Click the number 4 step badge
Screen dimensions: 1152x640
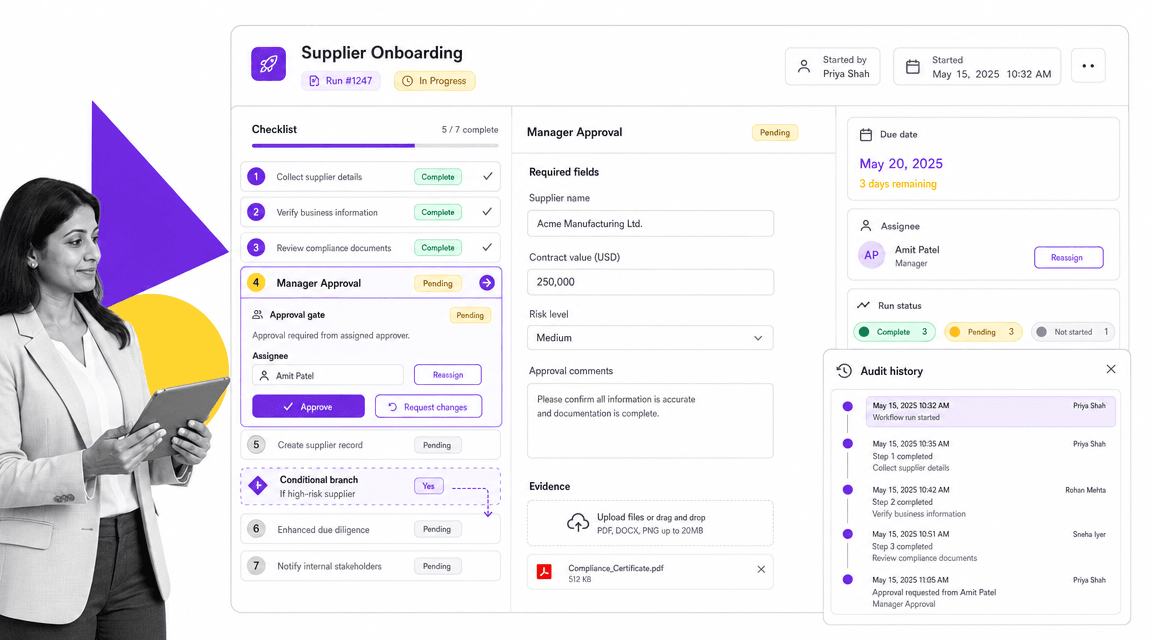(x=256, y=283)
